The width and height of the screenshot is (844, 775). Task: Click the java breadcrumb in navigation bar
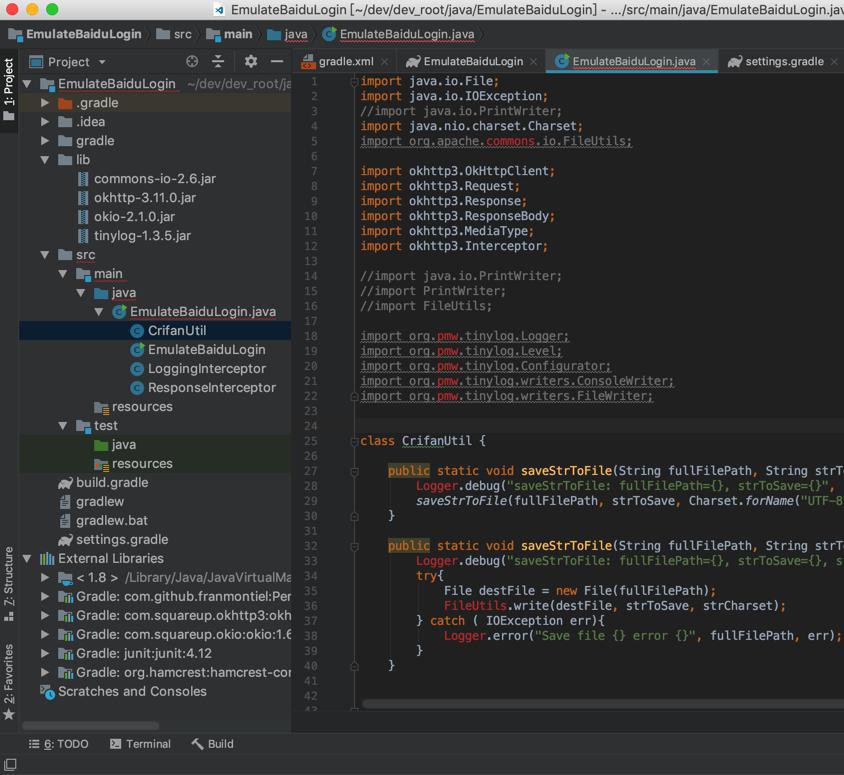[288, 34]
